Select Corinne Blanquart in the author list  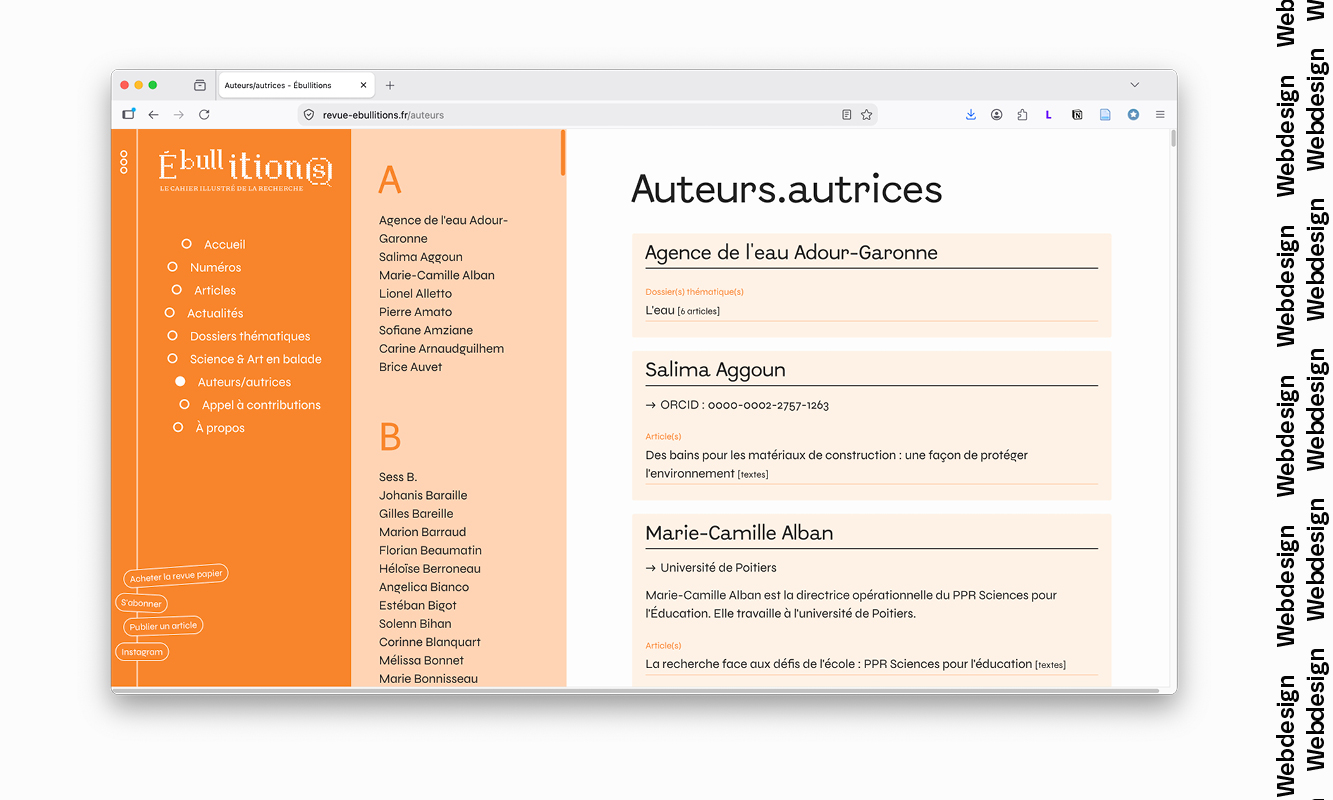click(x=430, y=642)
